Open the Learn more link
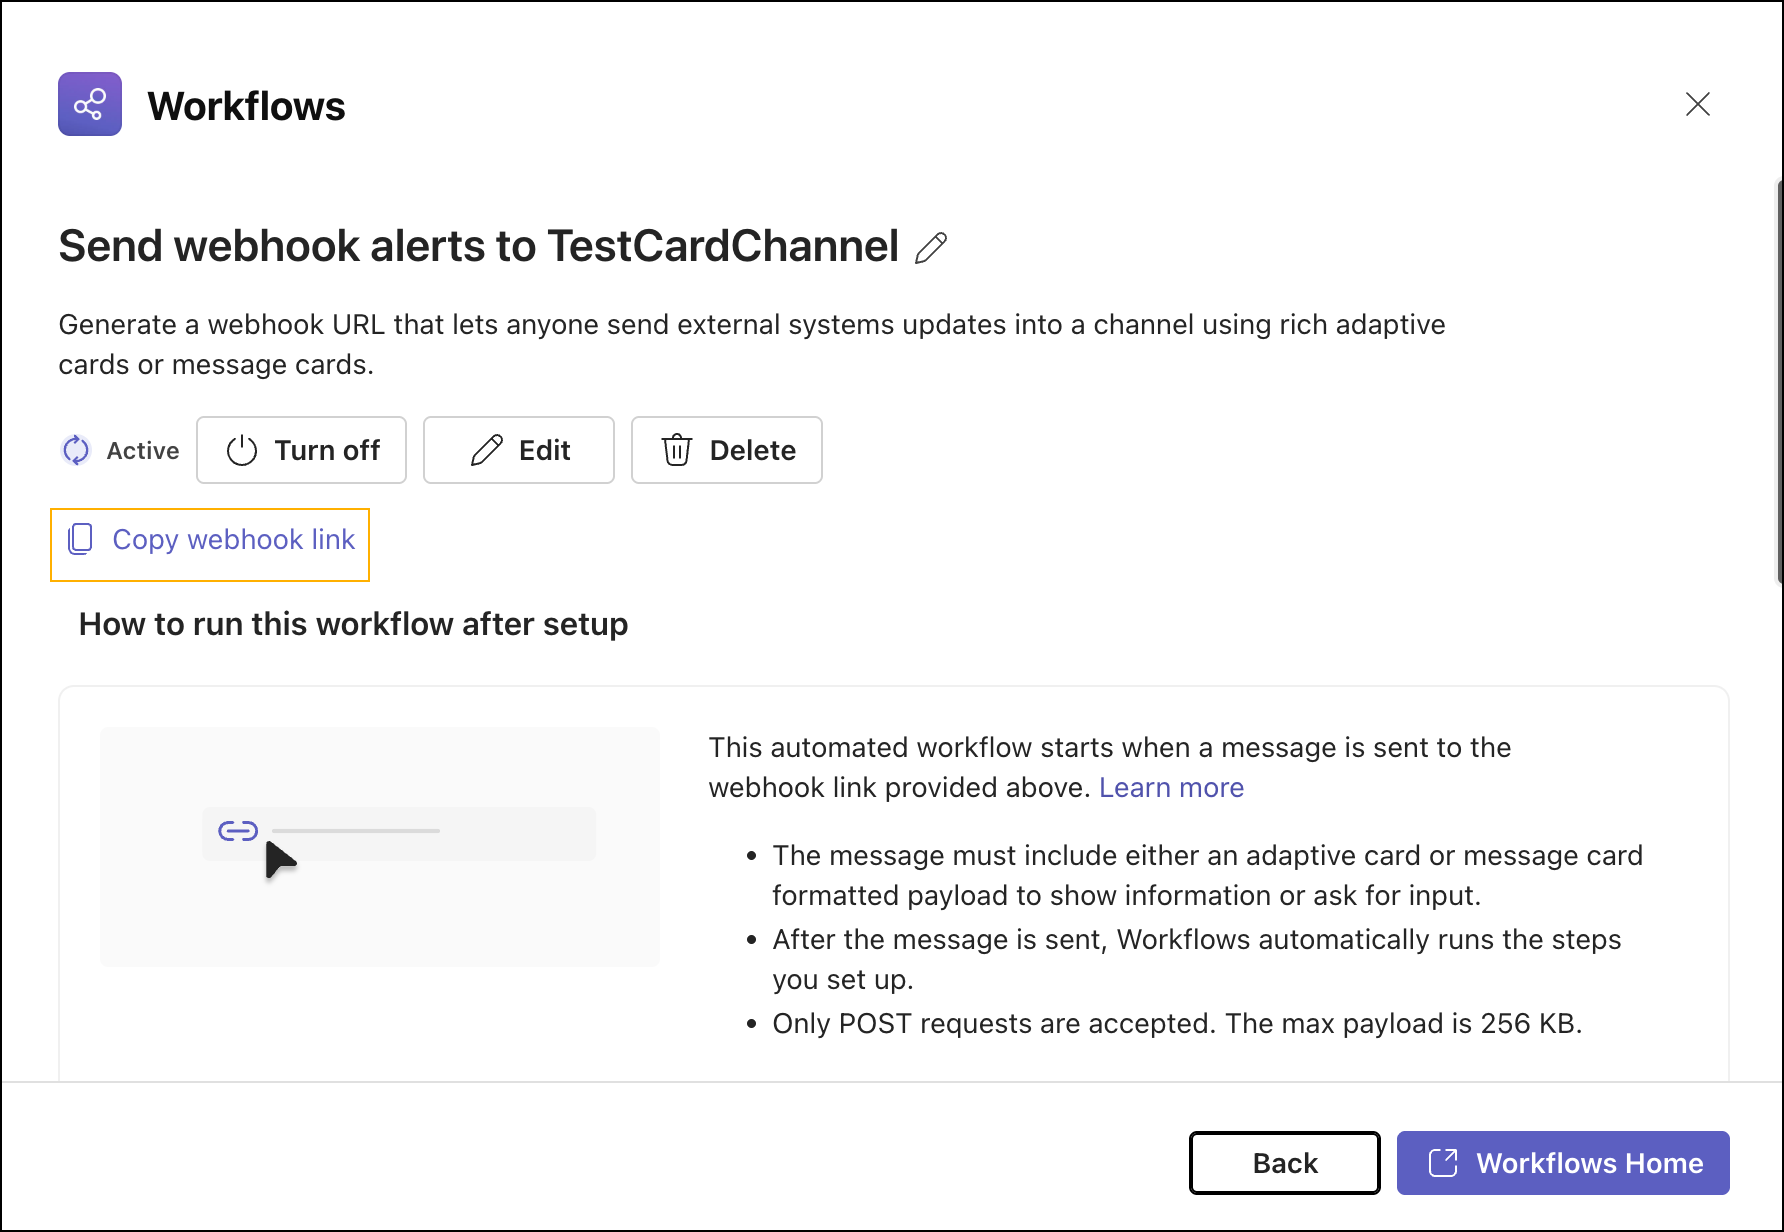The image size is (1784, 1232). (x=1171, y=788)
